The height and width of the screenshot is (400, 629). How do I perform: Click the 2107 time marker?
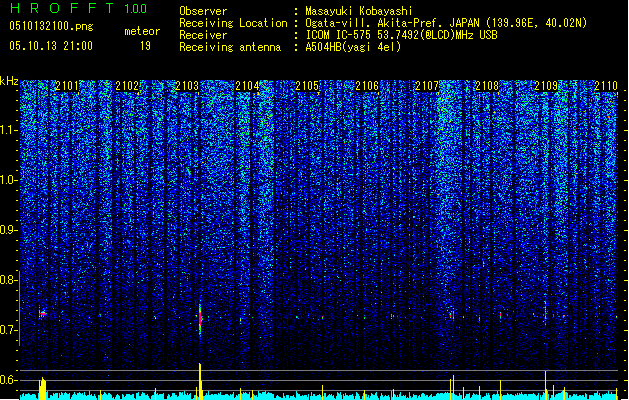(x=427, y=86)
